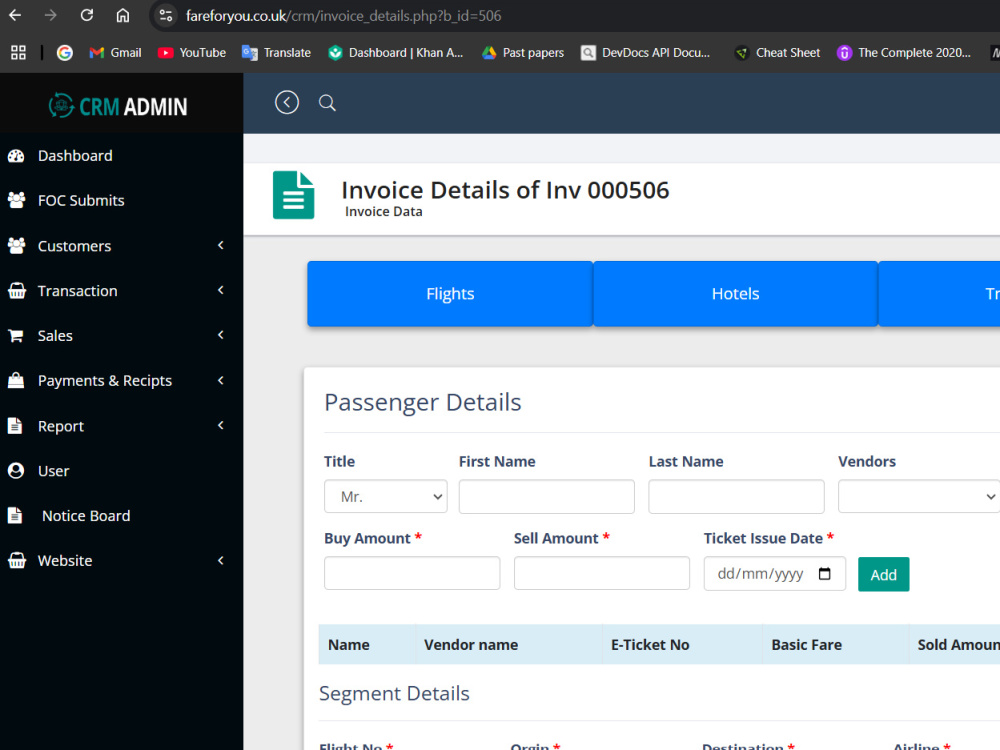Reload the page with the refresh icon
The image size is (1000, 750).
[x=87, y=15]
